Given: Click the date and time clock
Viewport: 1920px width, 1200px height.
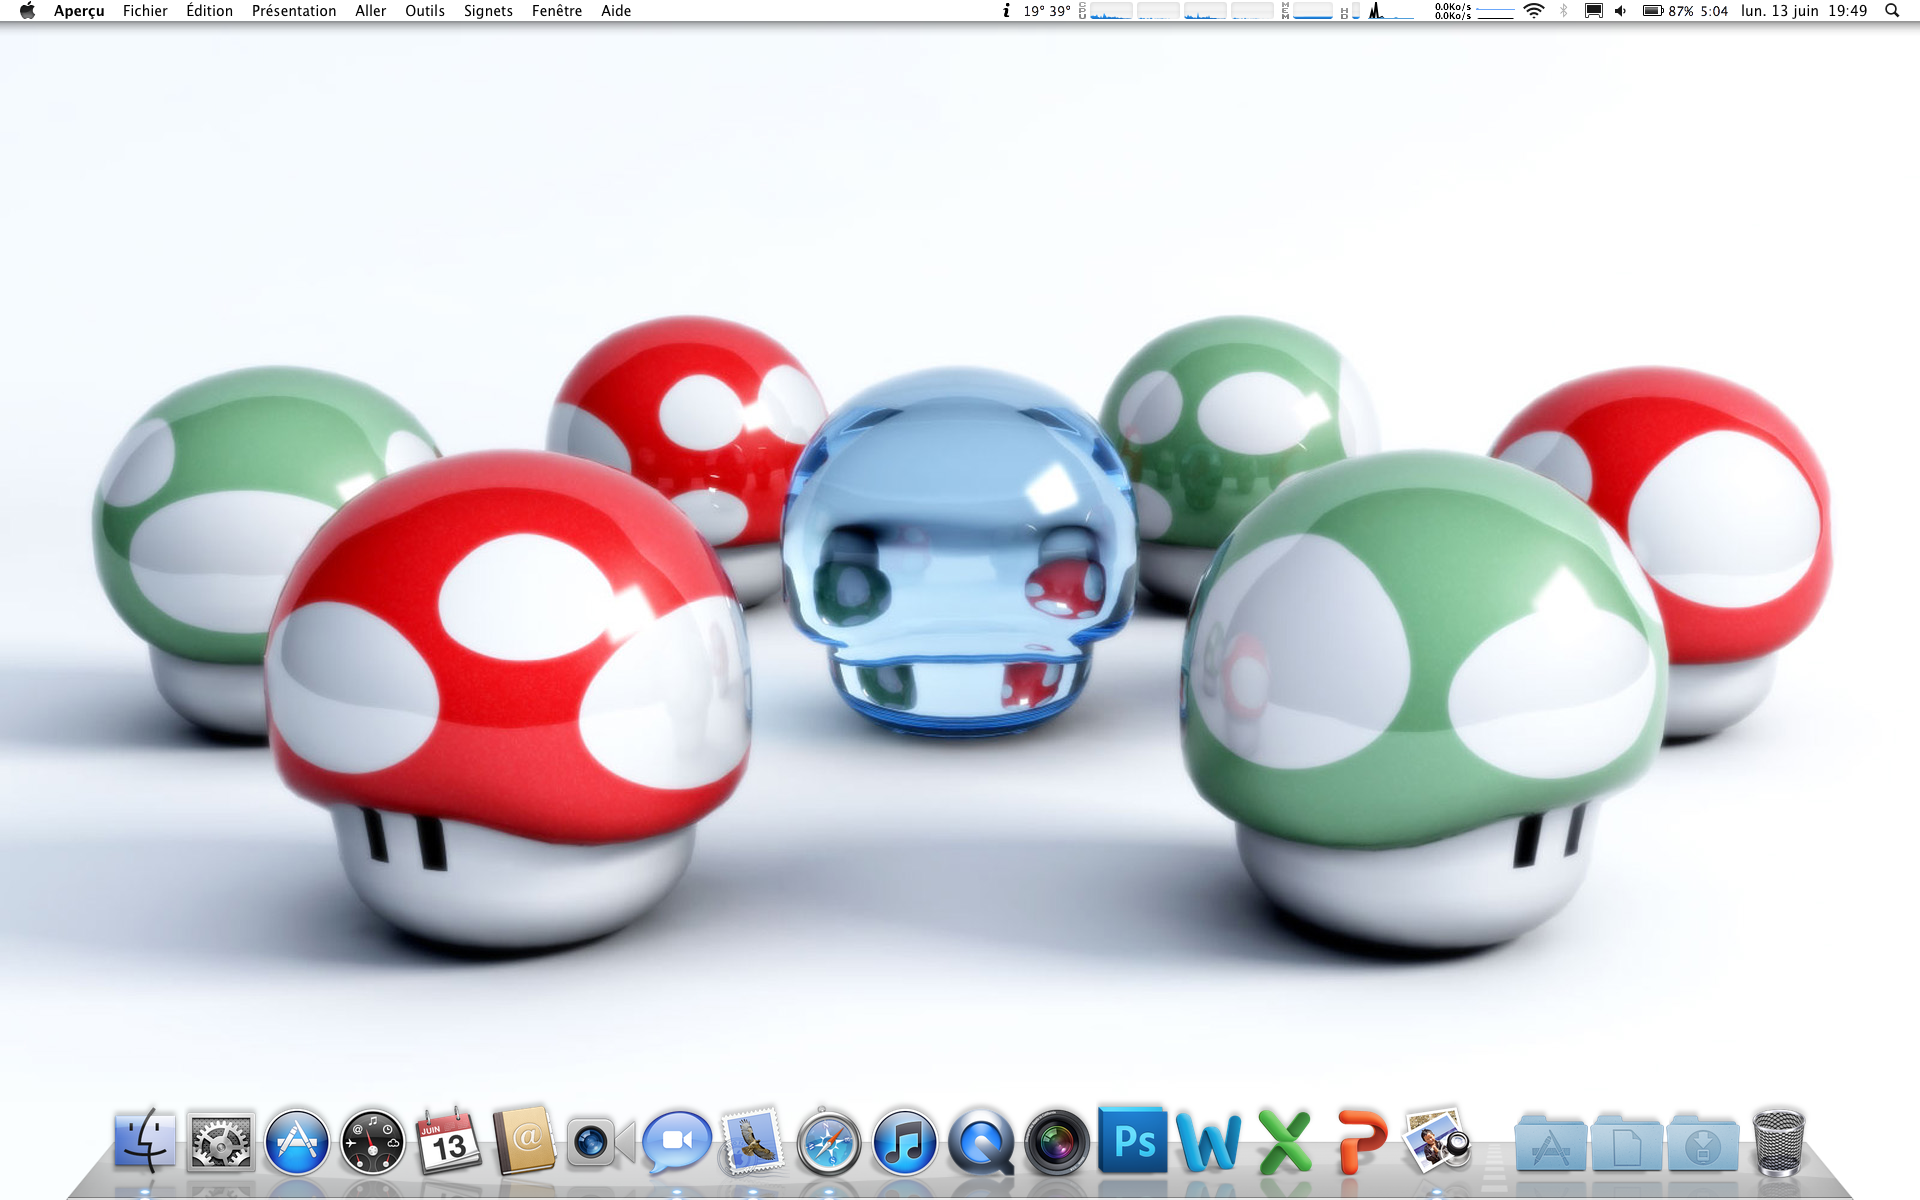Looking at the screenshot, I should point(1803,11).
